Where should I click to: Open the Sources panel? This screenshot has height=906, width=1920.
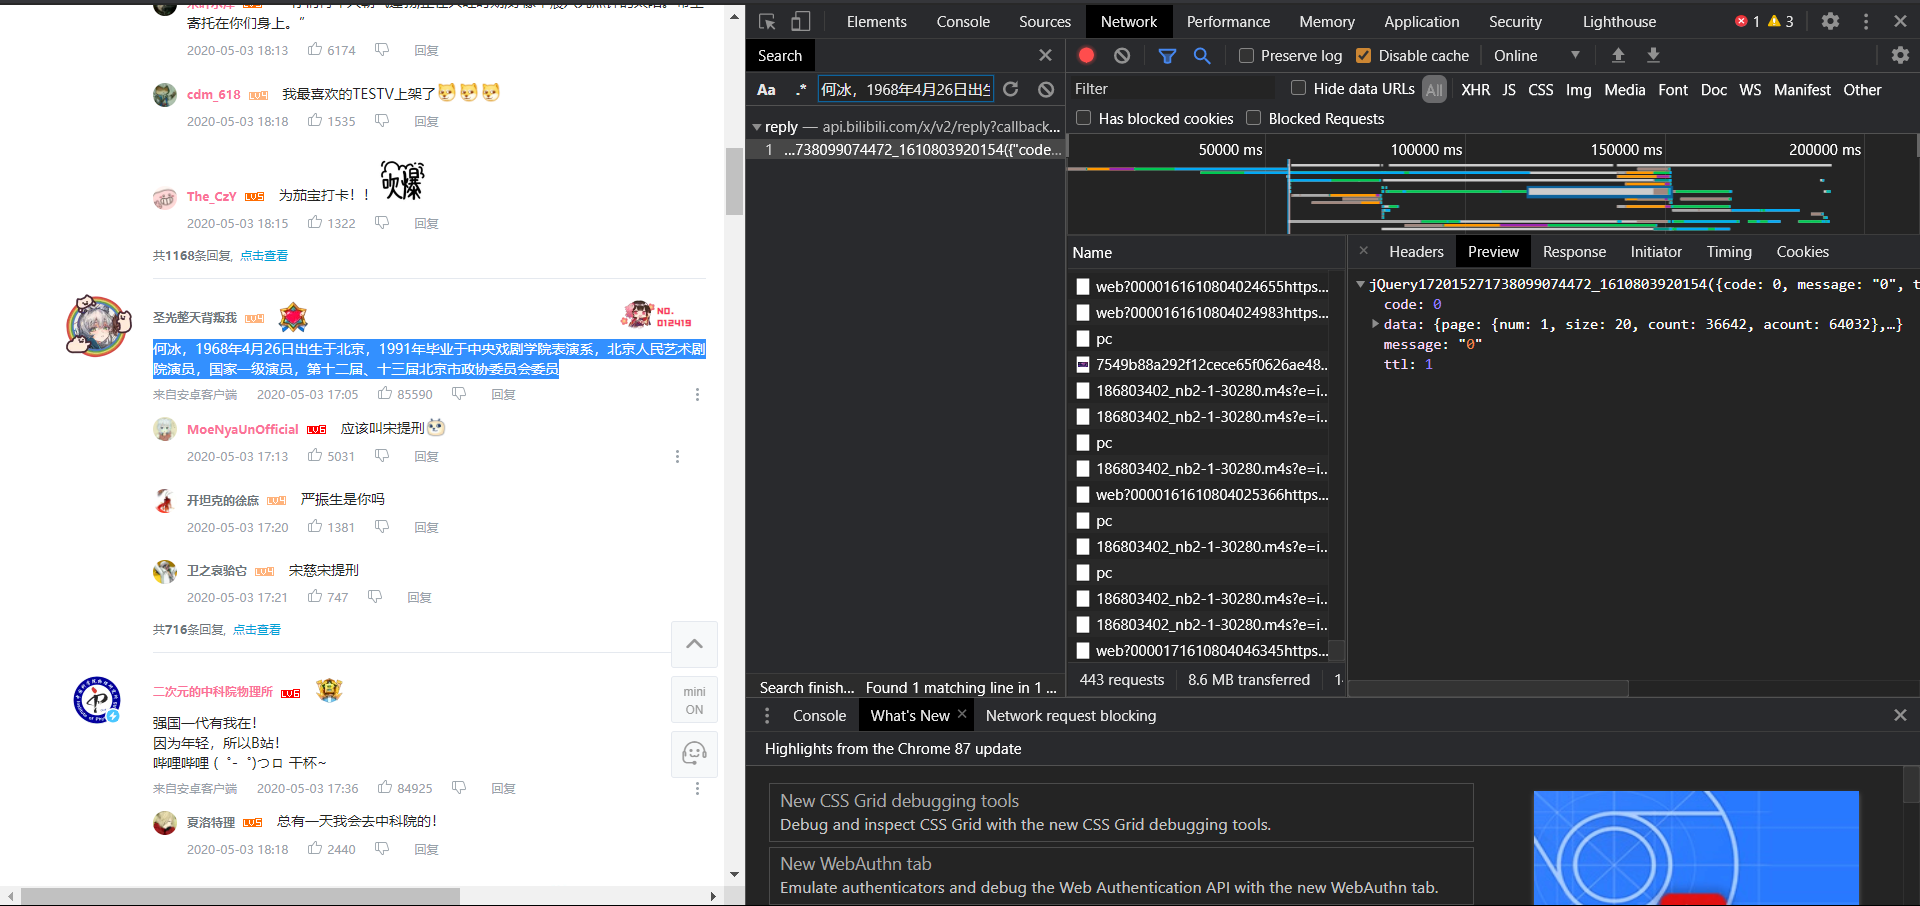click(x=1045, y=21)
